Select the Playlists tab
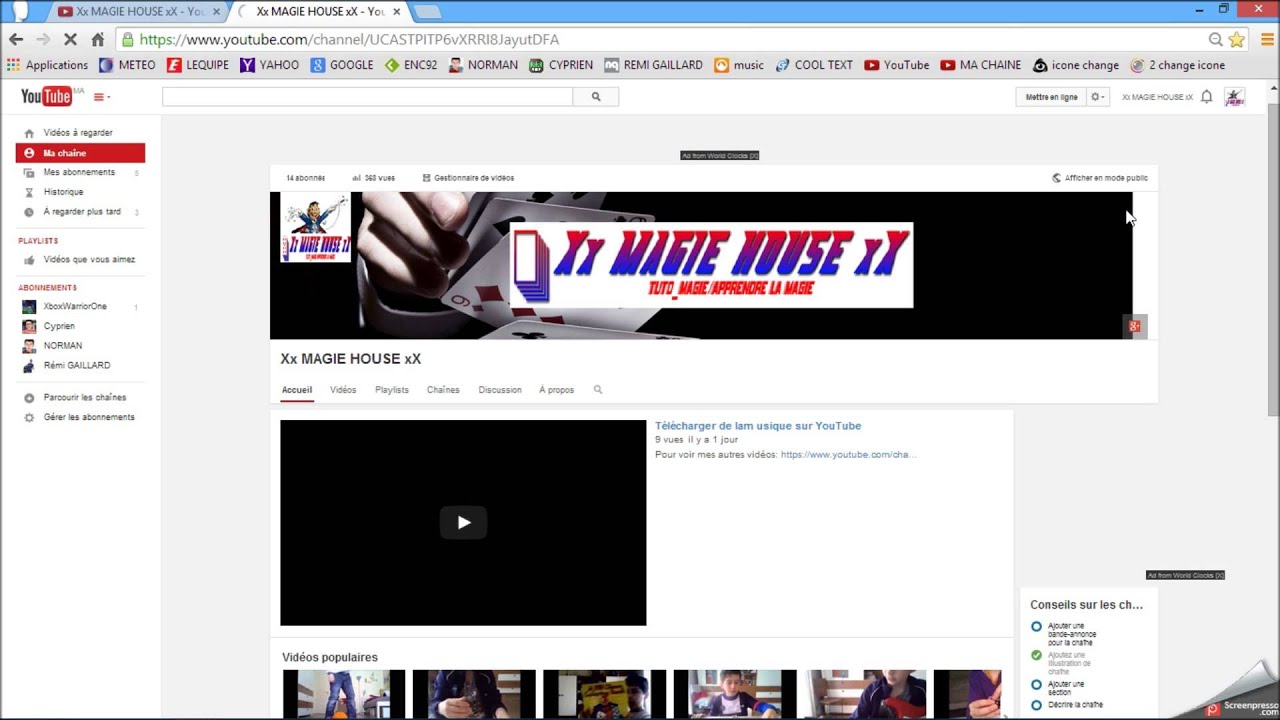The width and height of the screenshot is (1280, 720). [392, 390]
